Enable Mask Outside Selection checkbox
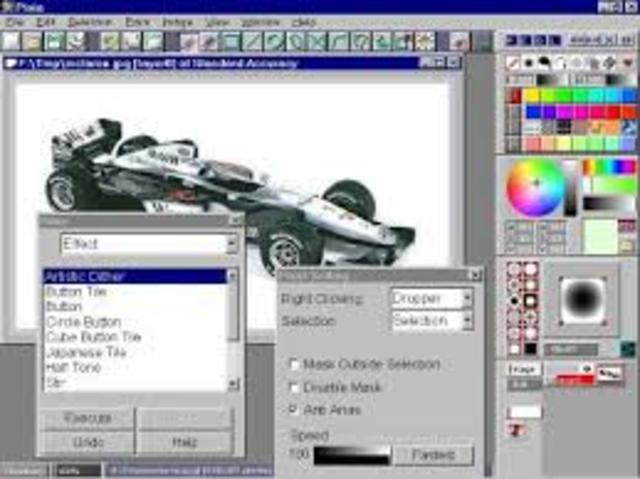This screenshot has width=640, height=479. click(293, 364)
